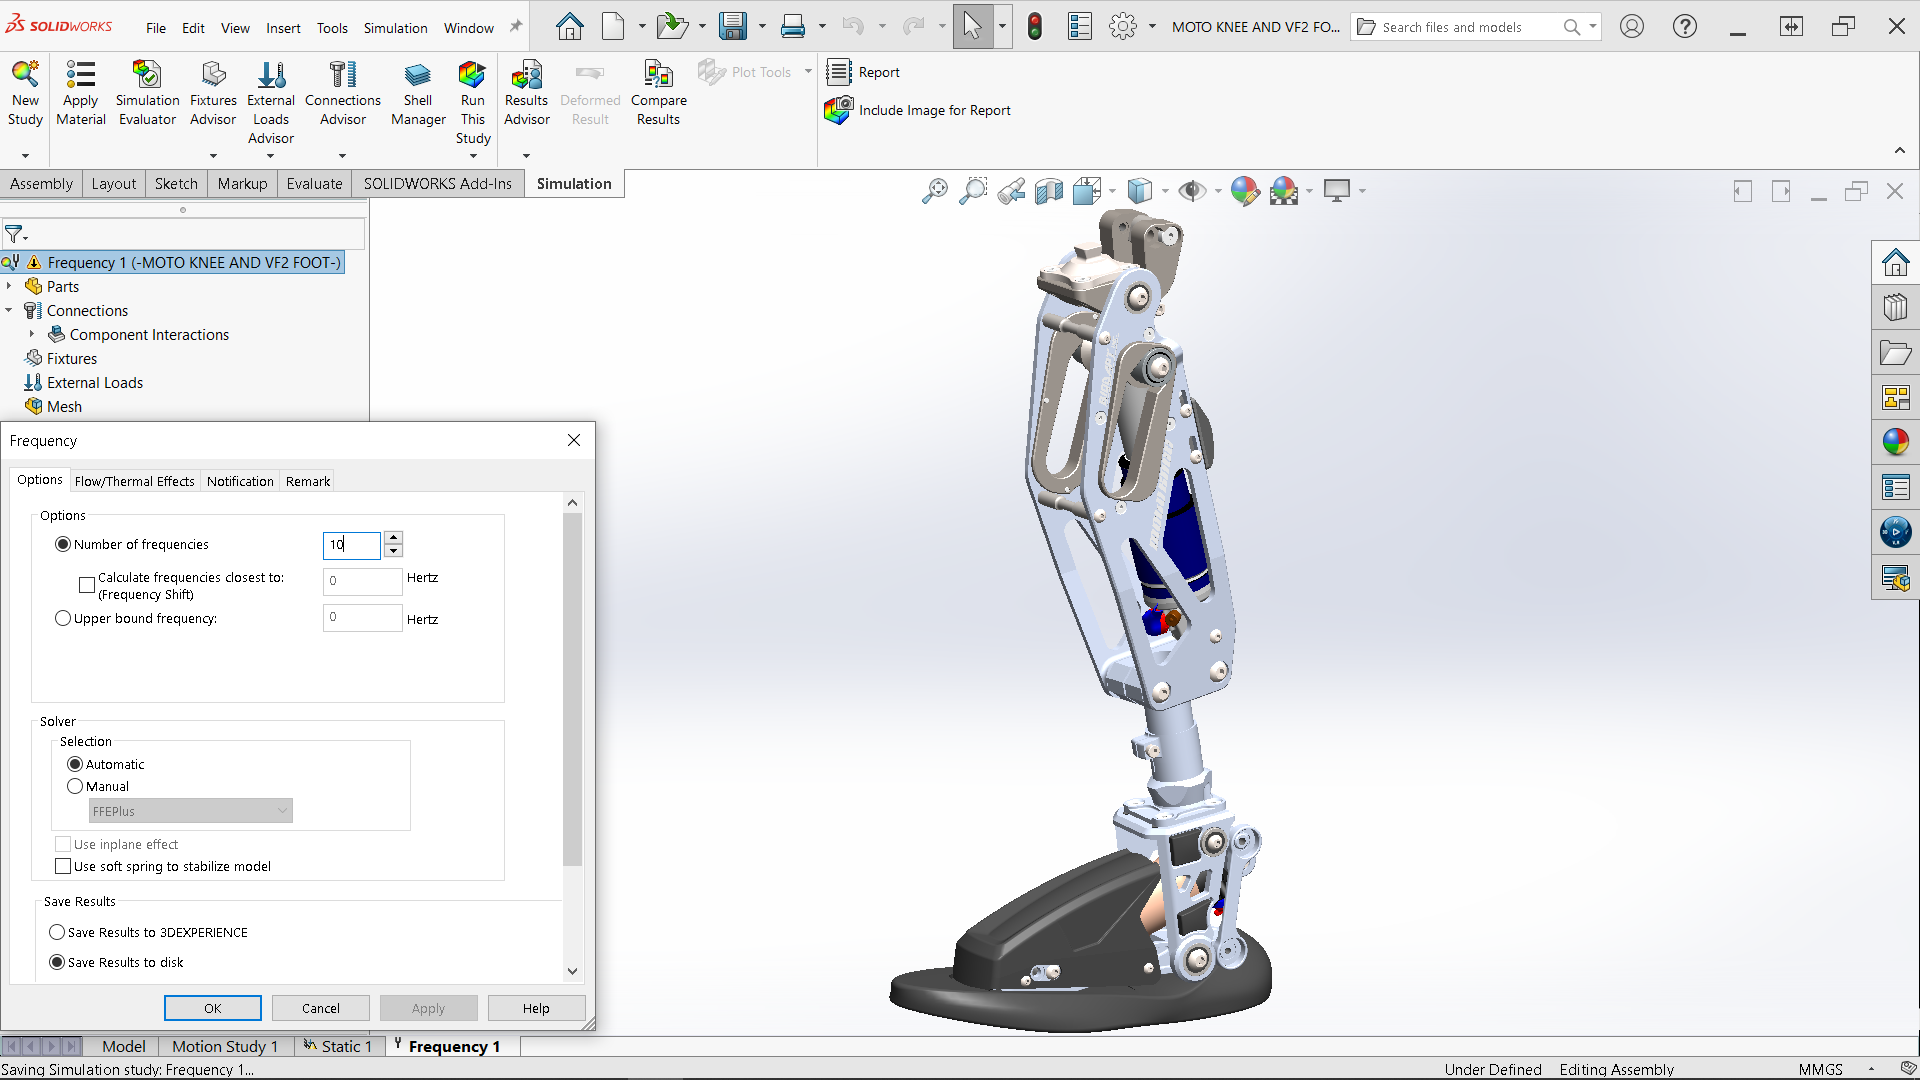Click the Run This Study icon
Screen dimensions: 1920x1080
[x=472, y=76]
